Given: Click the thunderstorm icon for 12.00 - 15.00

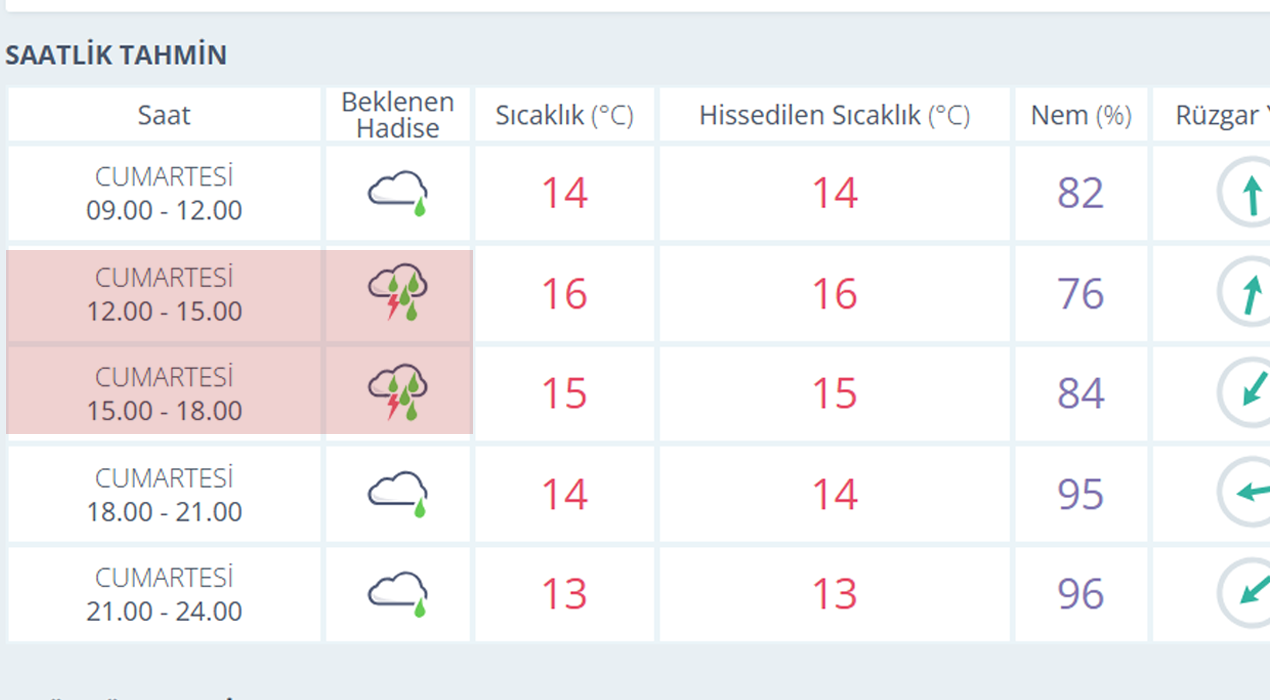Looking at the screenshot, I should [x=398, y=293].
